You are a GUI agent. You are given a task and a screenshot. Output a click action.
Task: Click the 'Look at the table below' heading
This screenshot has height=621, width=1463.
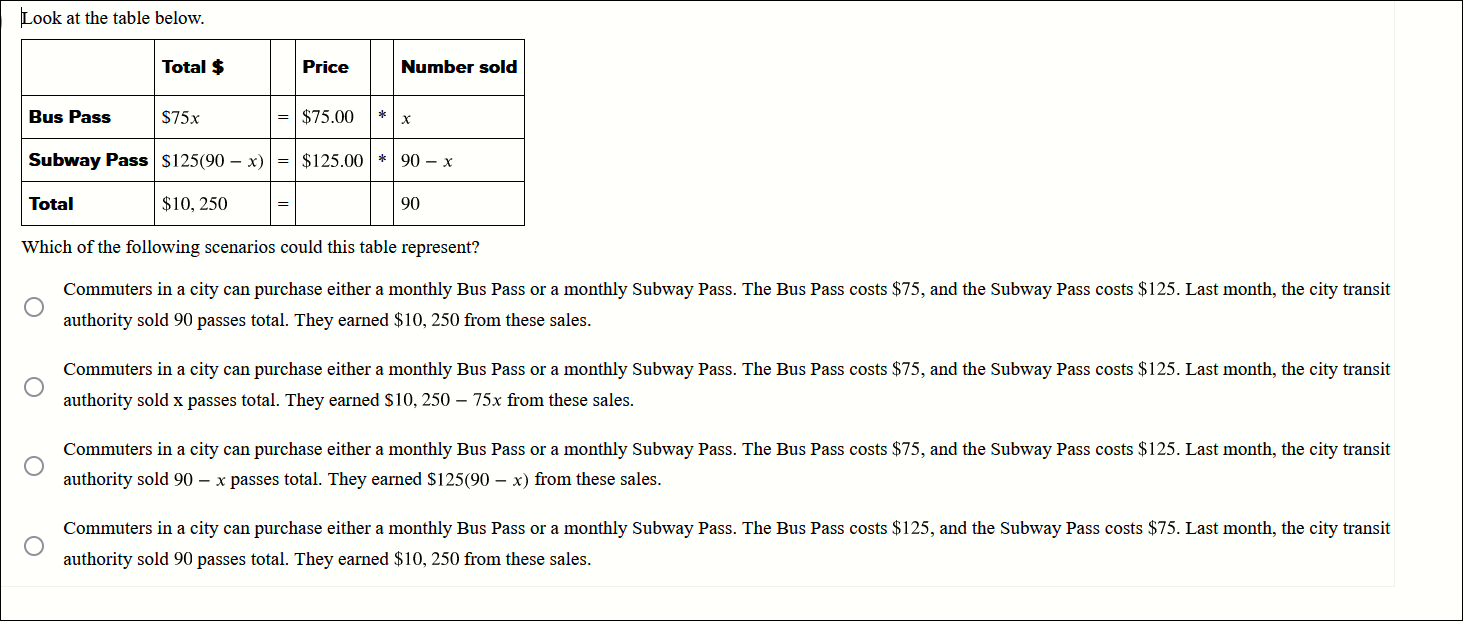tap(113, 17)
